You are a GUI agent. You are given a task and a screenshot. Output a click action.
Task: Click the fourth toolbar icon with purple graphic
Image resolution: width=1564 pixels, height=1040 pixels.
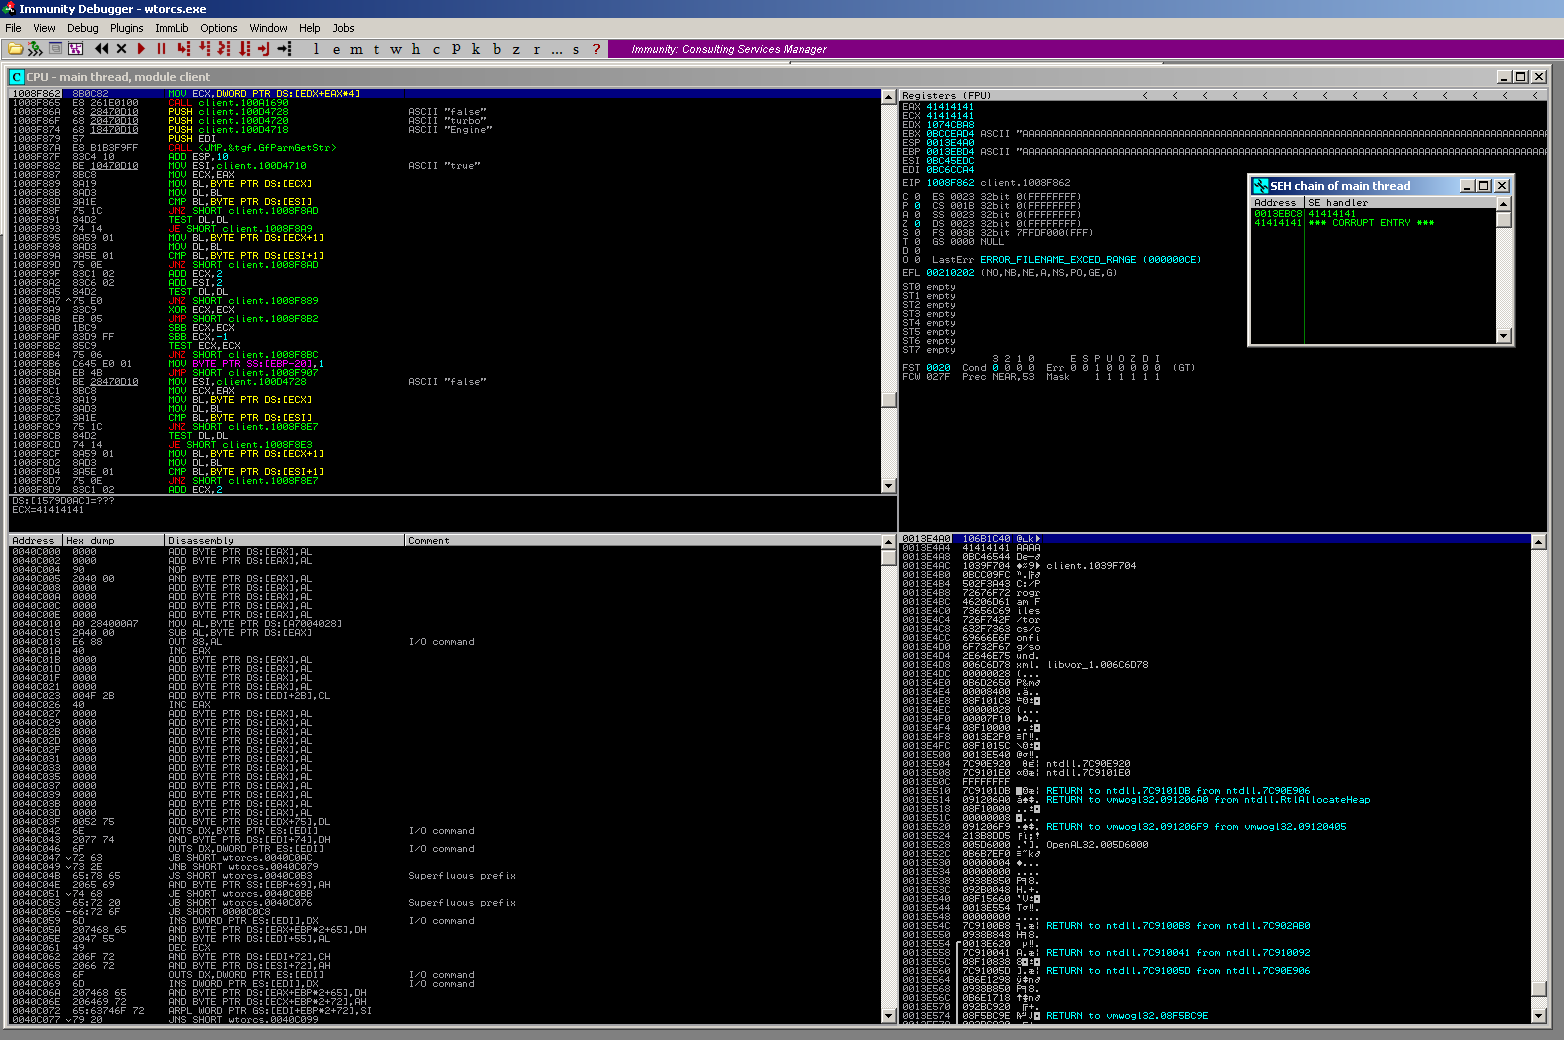[75, 49]
